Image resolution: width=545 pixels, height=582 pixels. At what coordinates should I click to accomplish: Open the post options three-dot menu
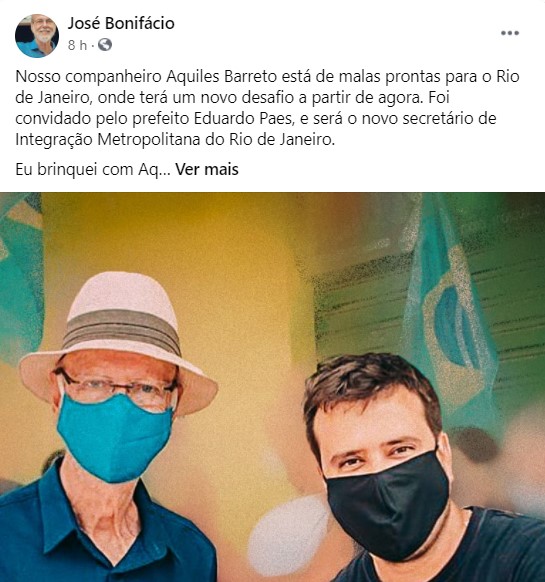pos(510,33)
